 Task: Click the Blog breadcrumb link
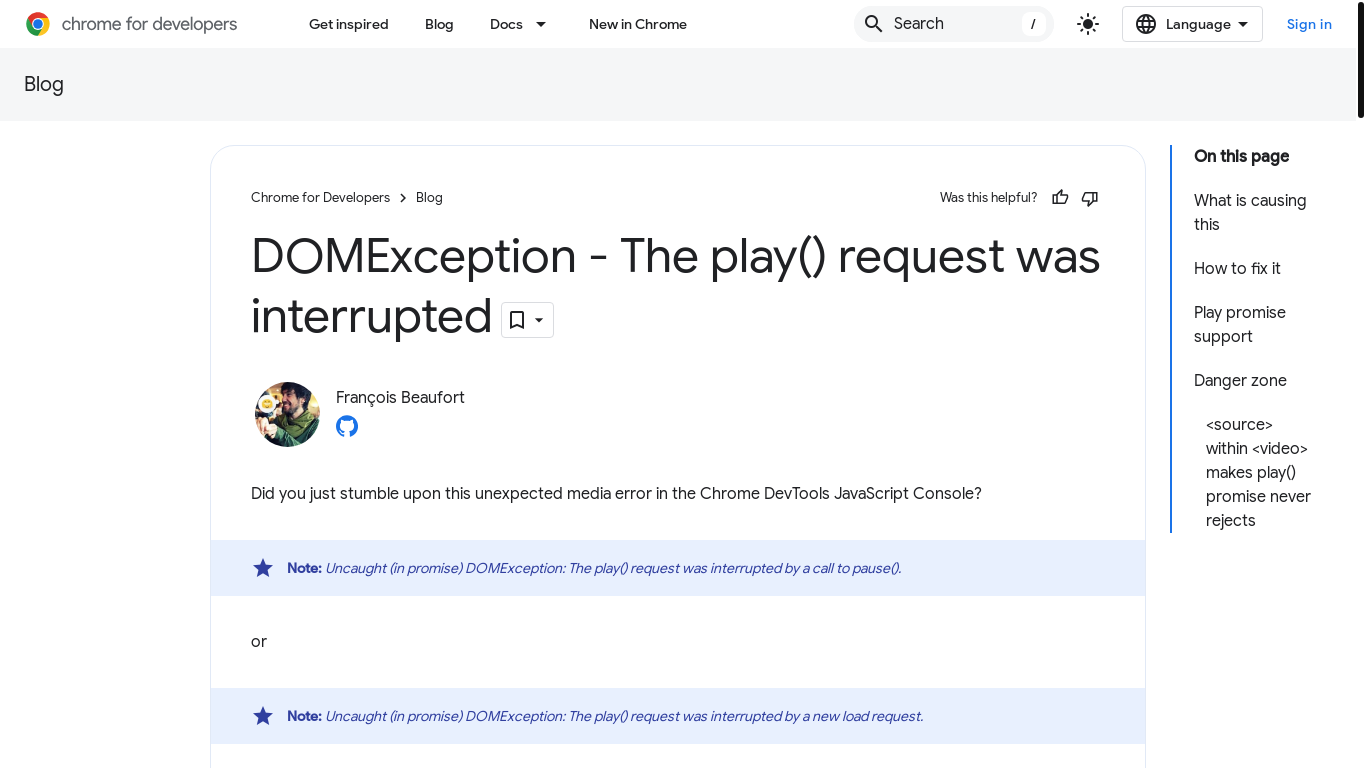pyautogui.click(x=429, y=198)
